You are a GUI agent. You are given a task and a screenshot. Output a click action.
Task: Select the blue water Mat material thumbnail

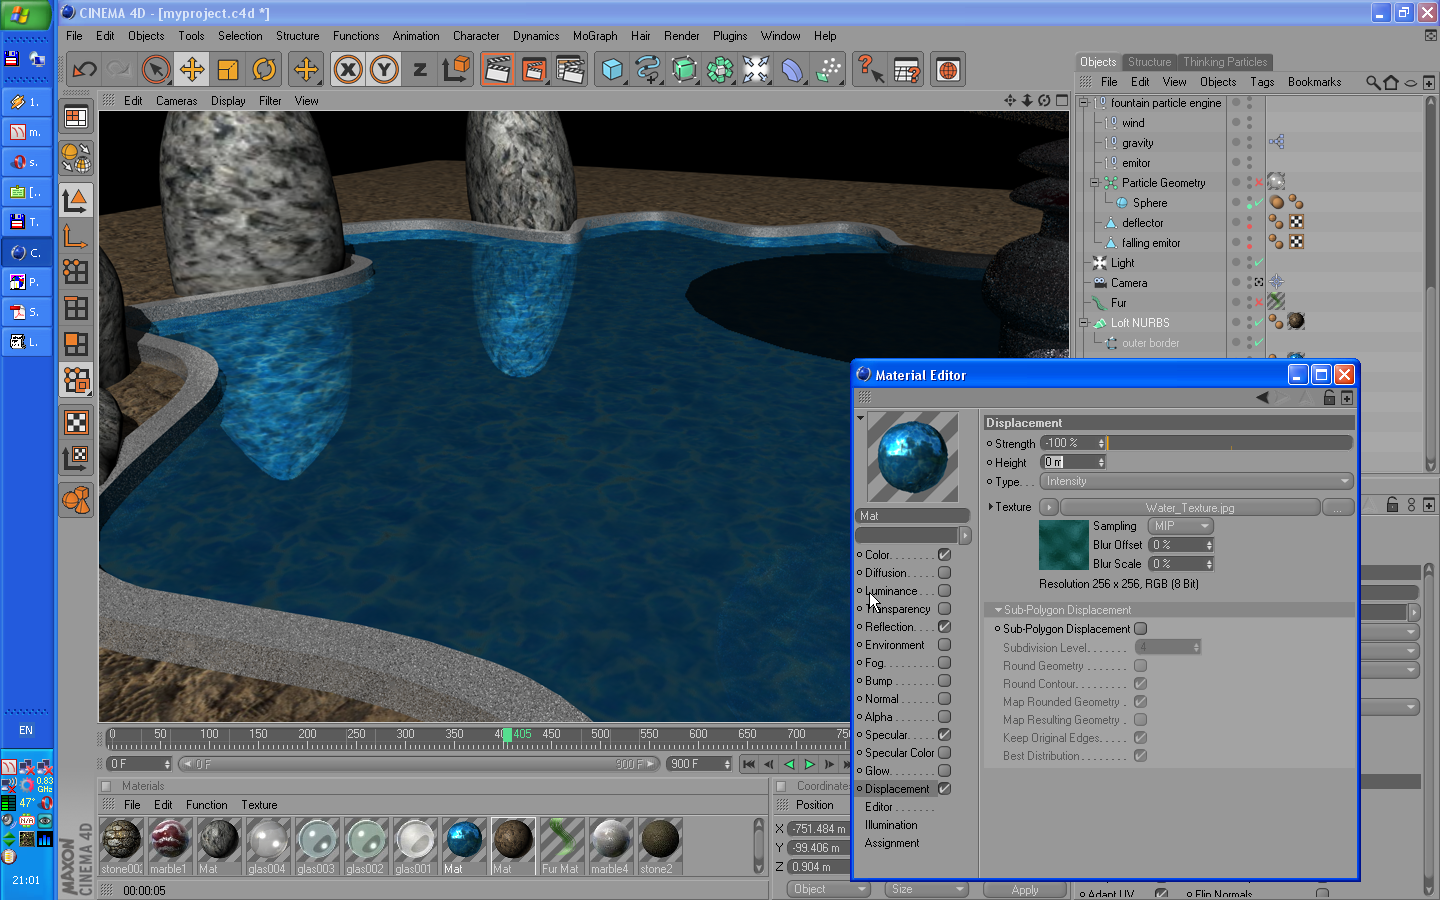click(463, 840)
